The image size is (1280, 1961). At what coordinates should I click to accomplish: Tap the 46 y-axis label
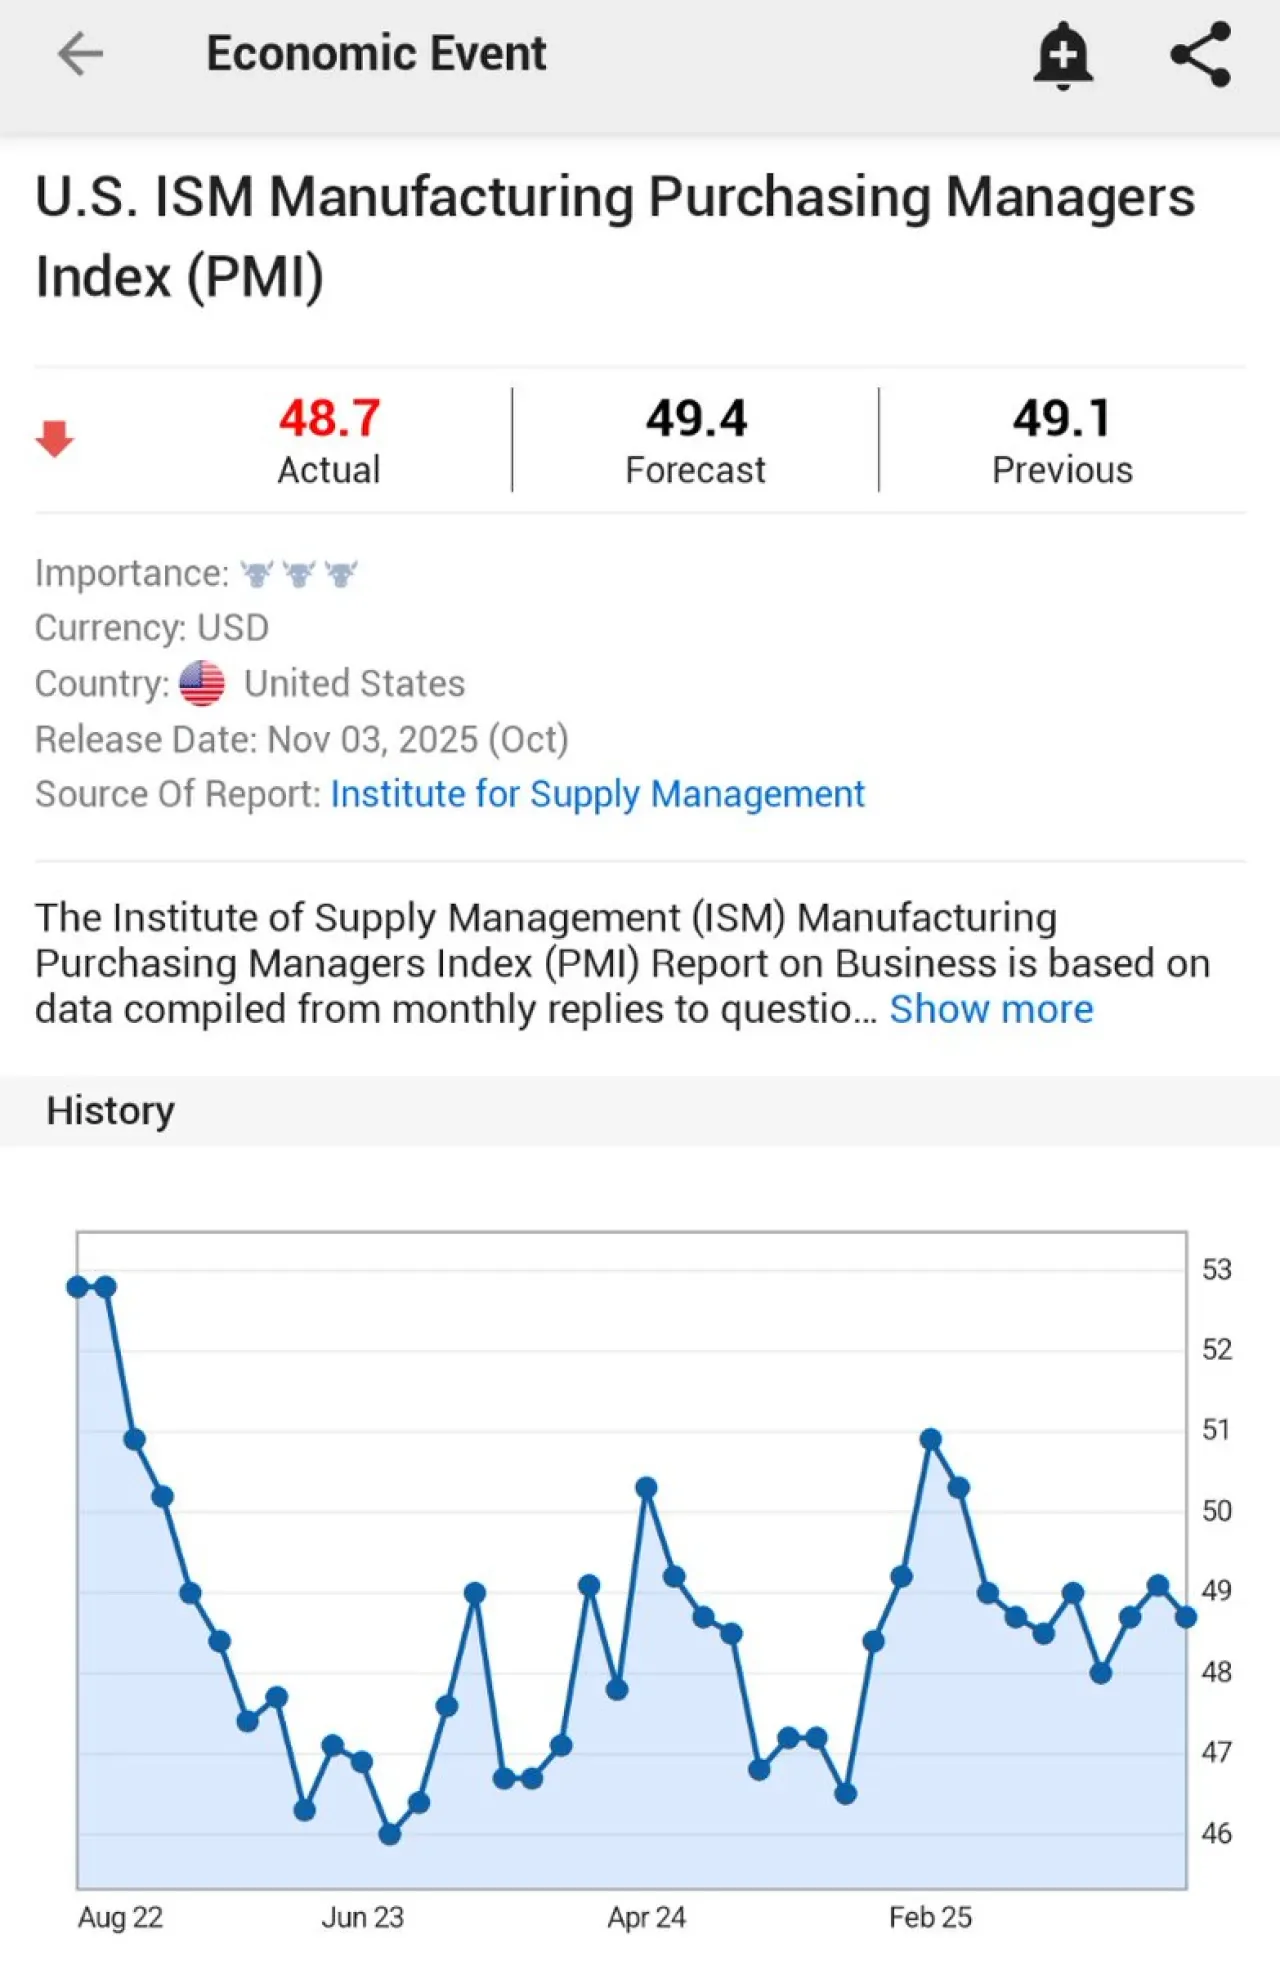pos(1217,1833)
